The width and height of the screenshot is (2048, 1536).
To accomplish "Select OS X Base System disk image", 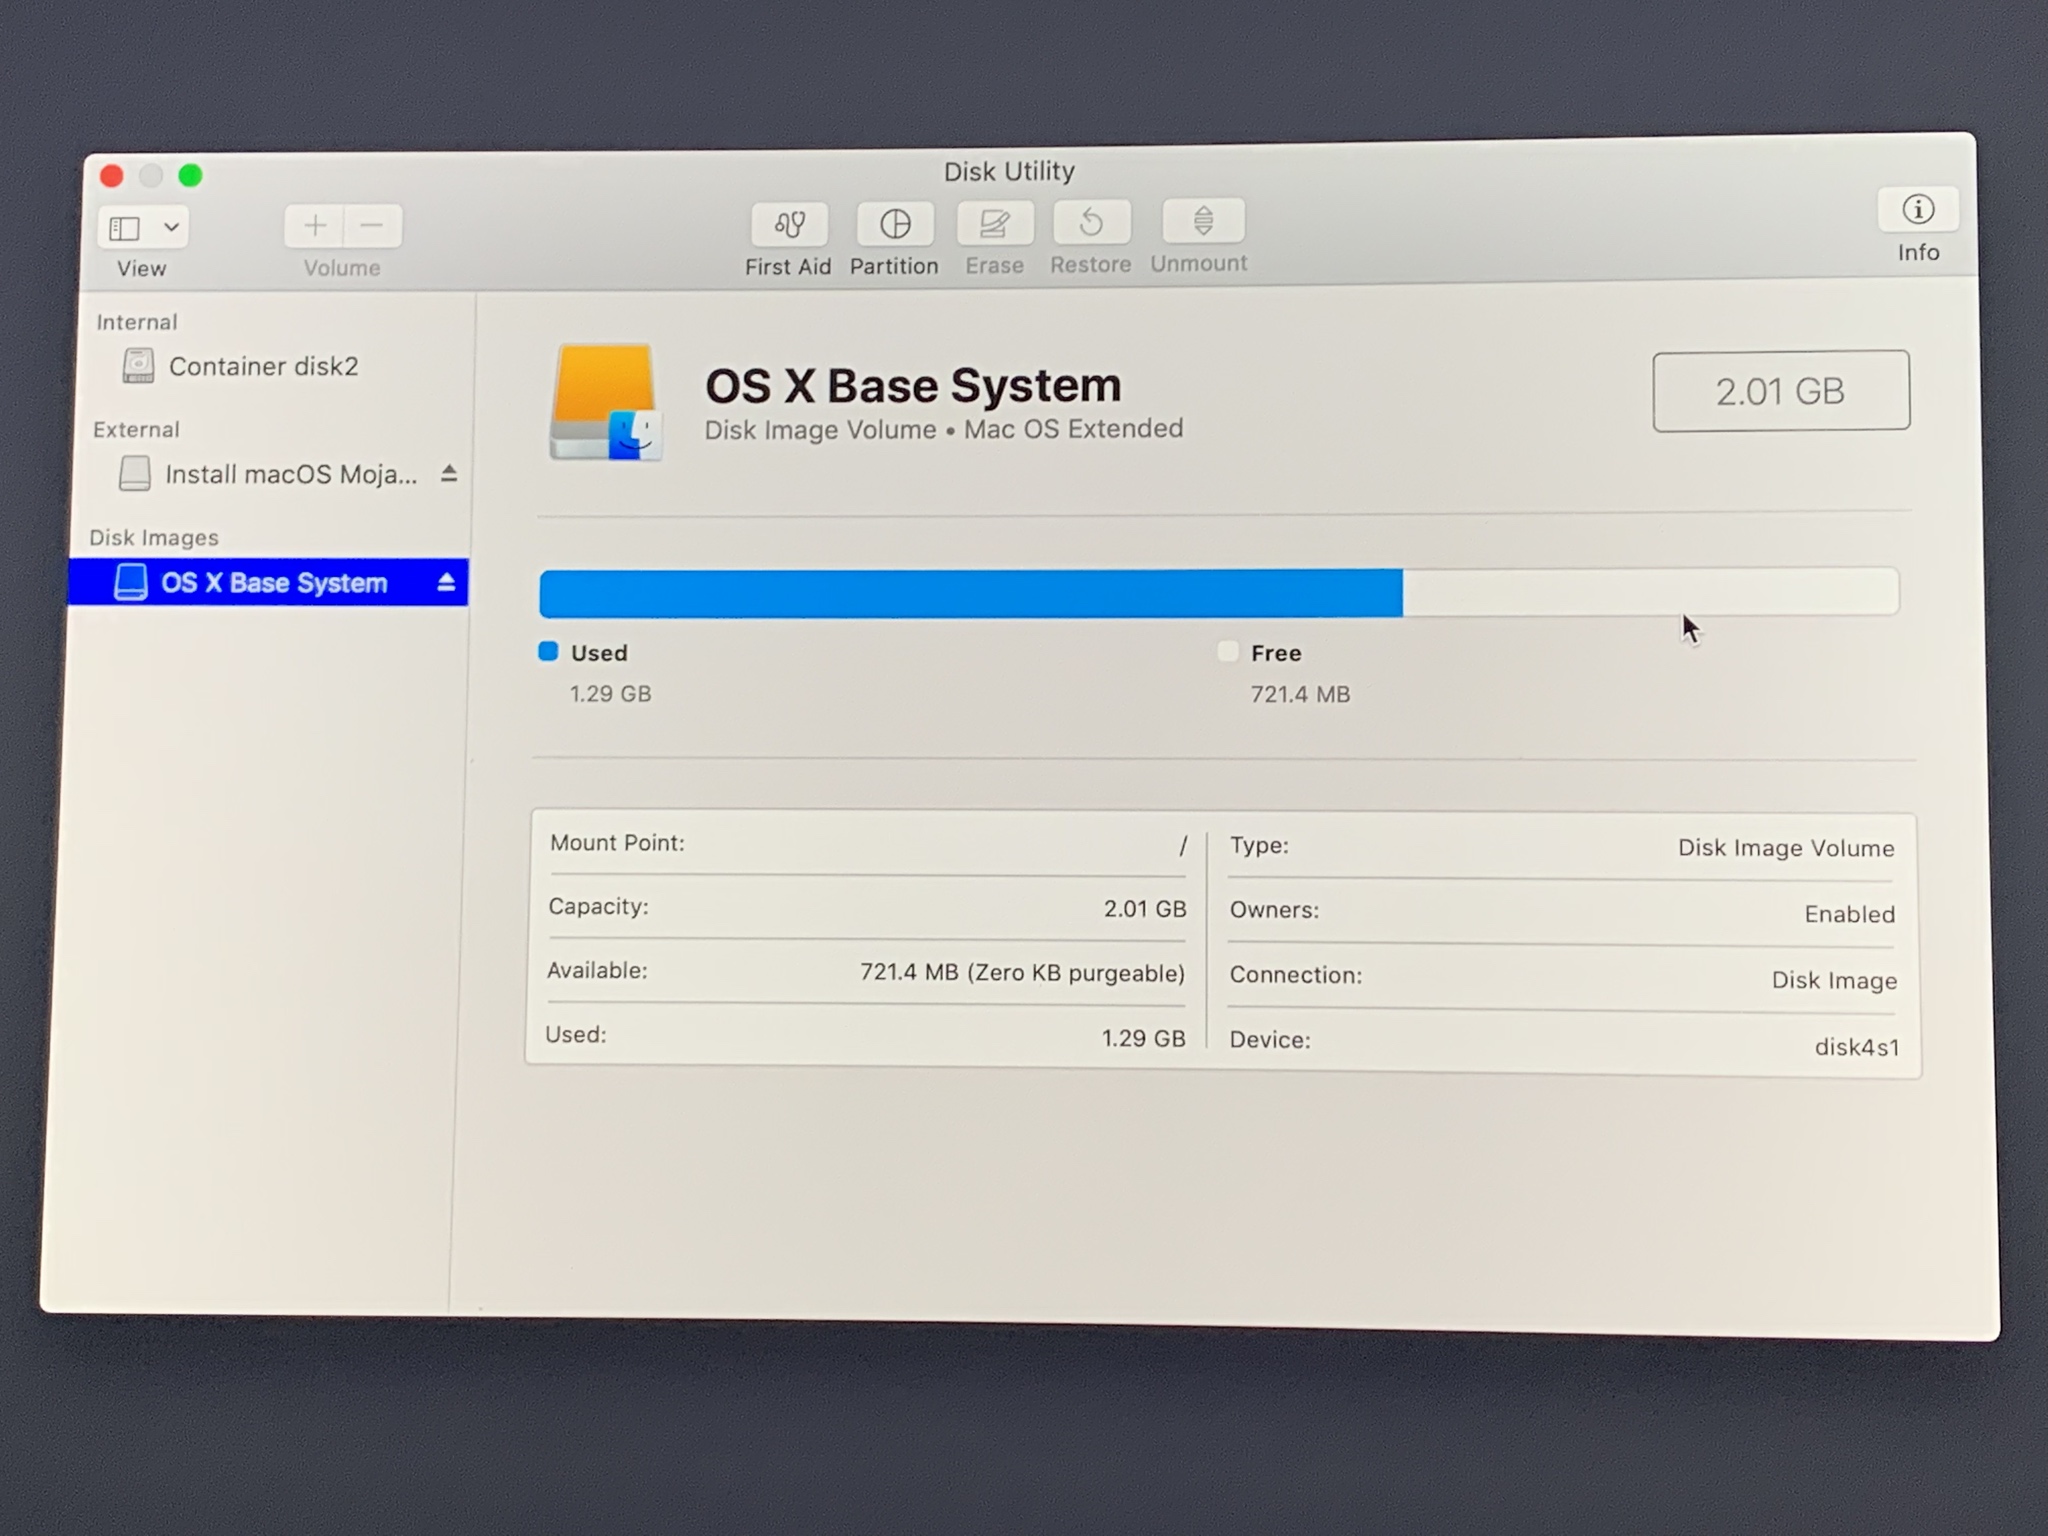I will (x=273, y=583).
